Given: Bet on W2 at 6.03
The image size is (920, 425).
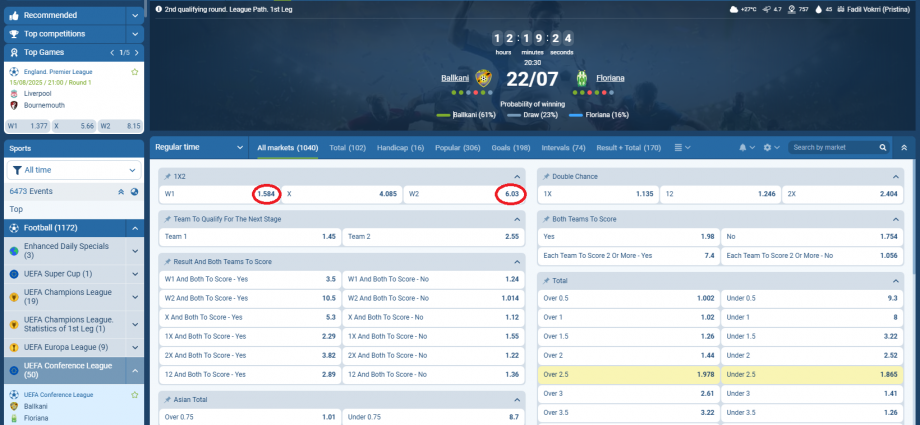Looking at the screenshot, I should (464, 194).
